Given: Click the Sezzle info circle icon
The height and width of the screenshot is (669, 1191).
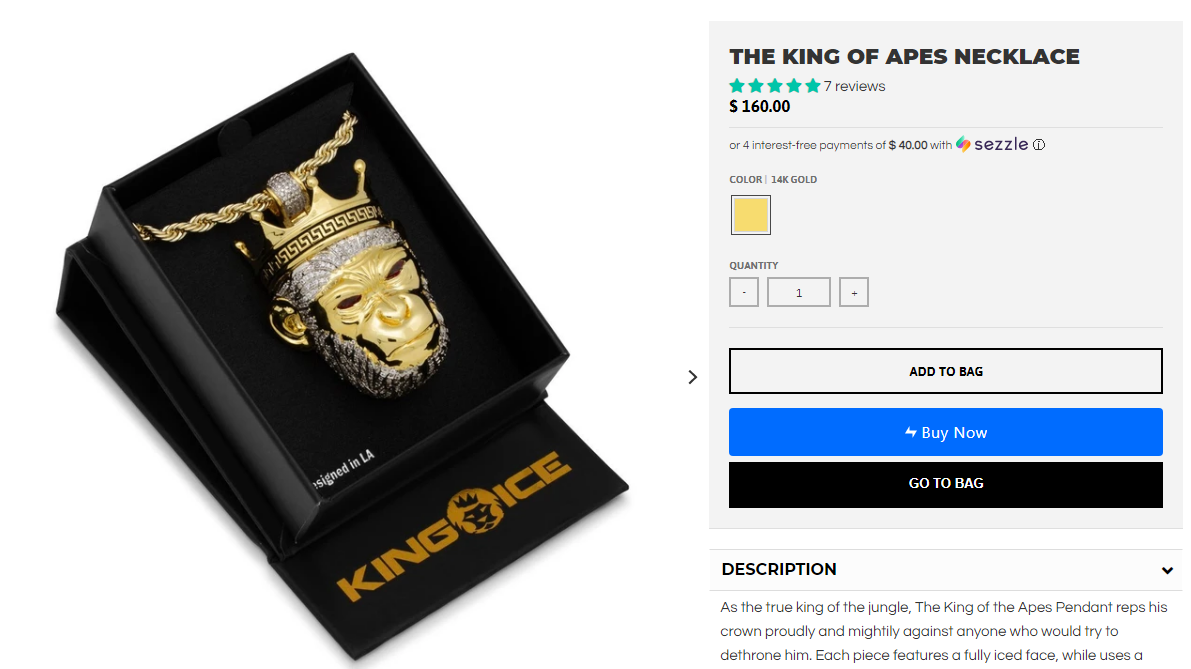Looking at the screenshot, I should coord(1038,145).
